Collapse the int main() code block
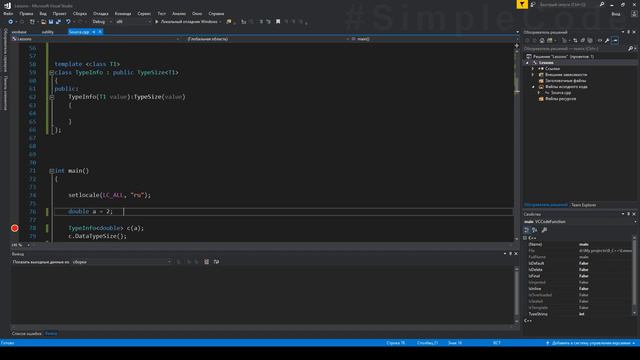Image resolution: width=640 pixels, height=360 pixels. coord(51,171)
